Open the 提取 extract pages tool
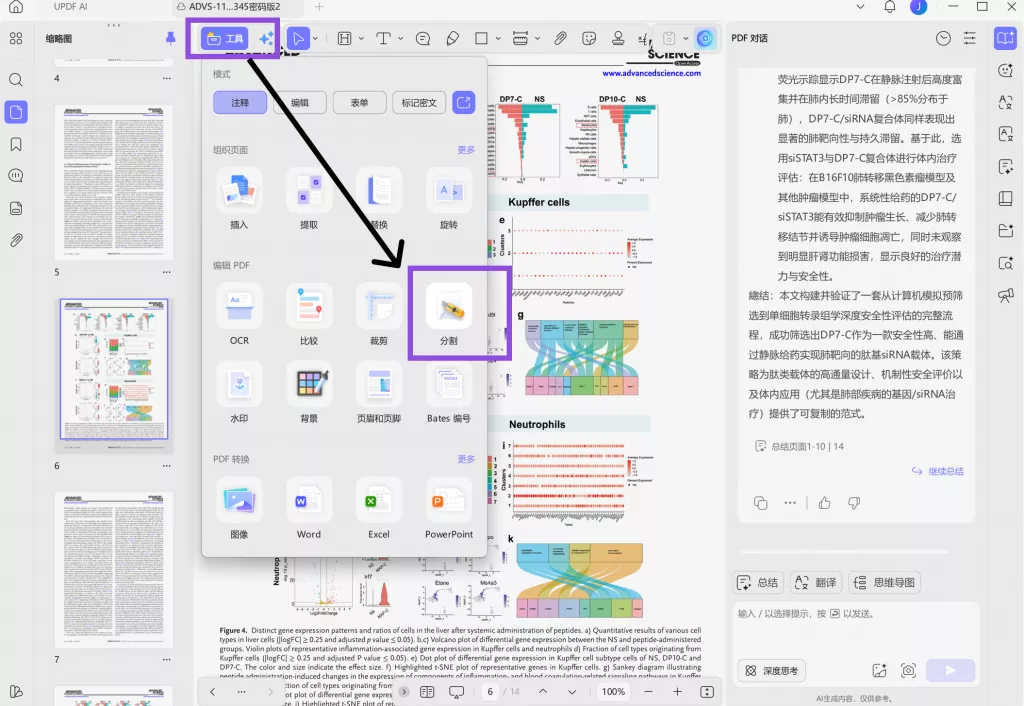This screenshot has width=1024, height=706. tap(309, 199)
